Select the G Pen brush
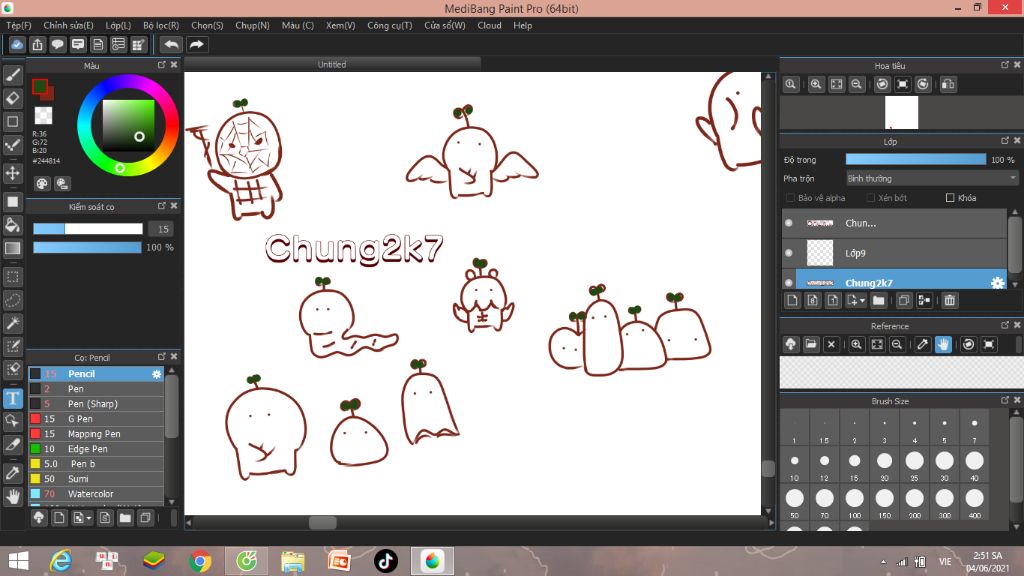Viewport: 1024px width, 576px height. (x=96, y=419)
